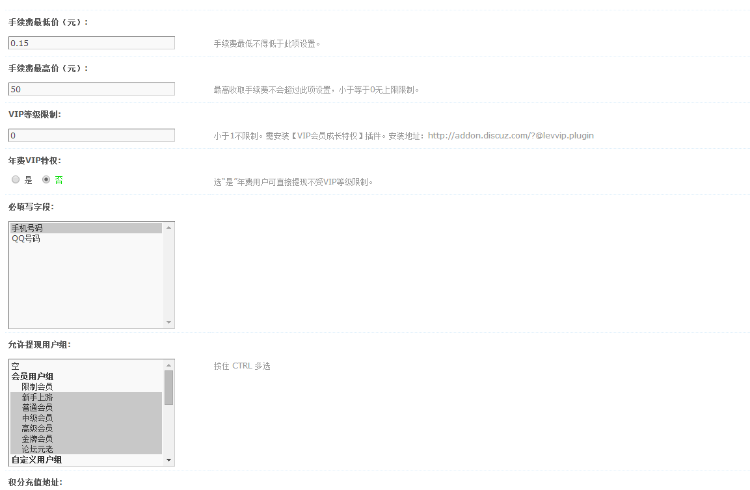Select the 否 radio for 年费VIP特权
Image resolution: width=750 pixels, height=490 pixels.
(x=46, y=179)
